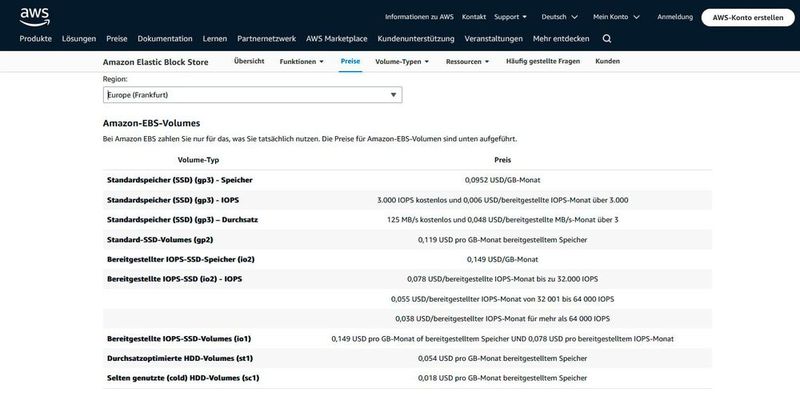Click the 125 MB/s kostenlos price text
800x400 pixels.
[x=503, y=220]
